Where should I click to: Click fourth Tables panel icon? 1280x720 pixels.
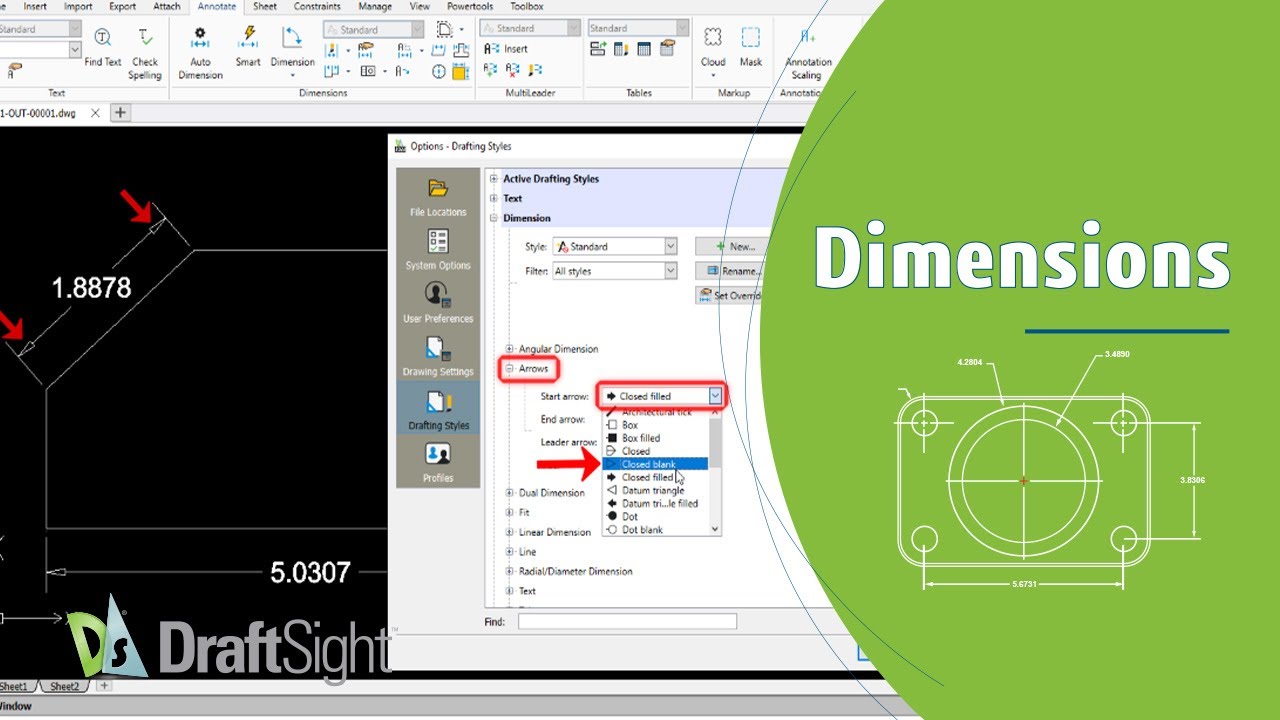tap(667, 49)
